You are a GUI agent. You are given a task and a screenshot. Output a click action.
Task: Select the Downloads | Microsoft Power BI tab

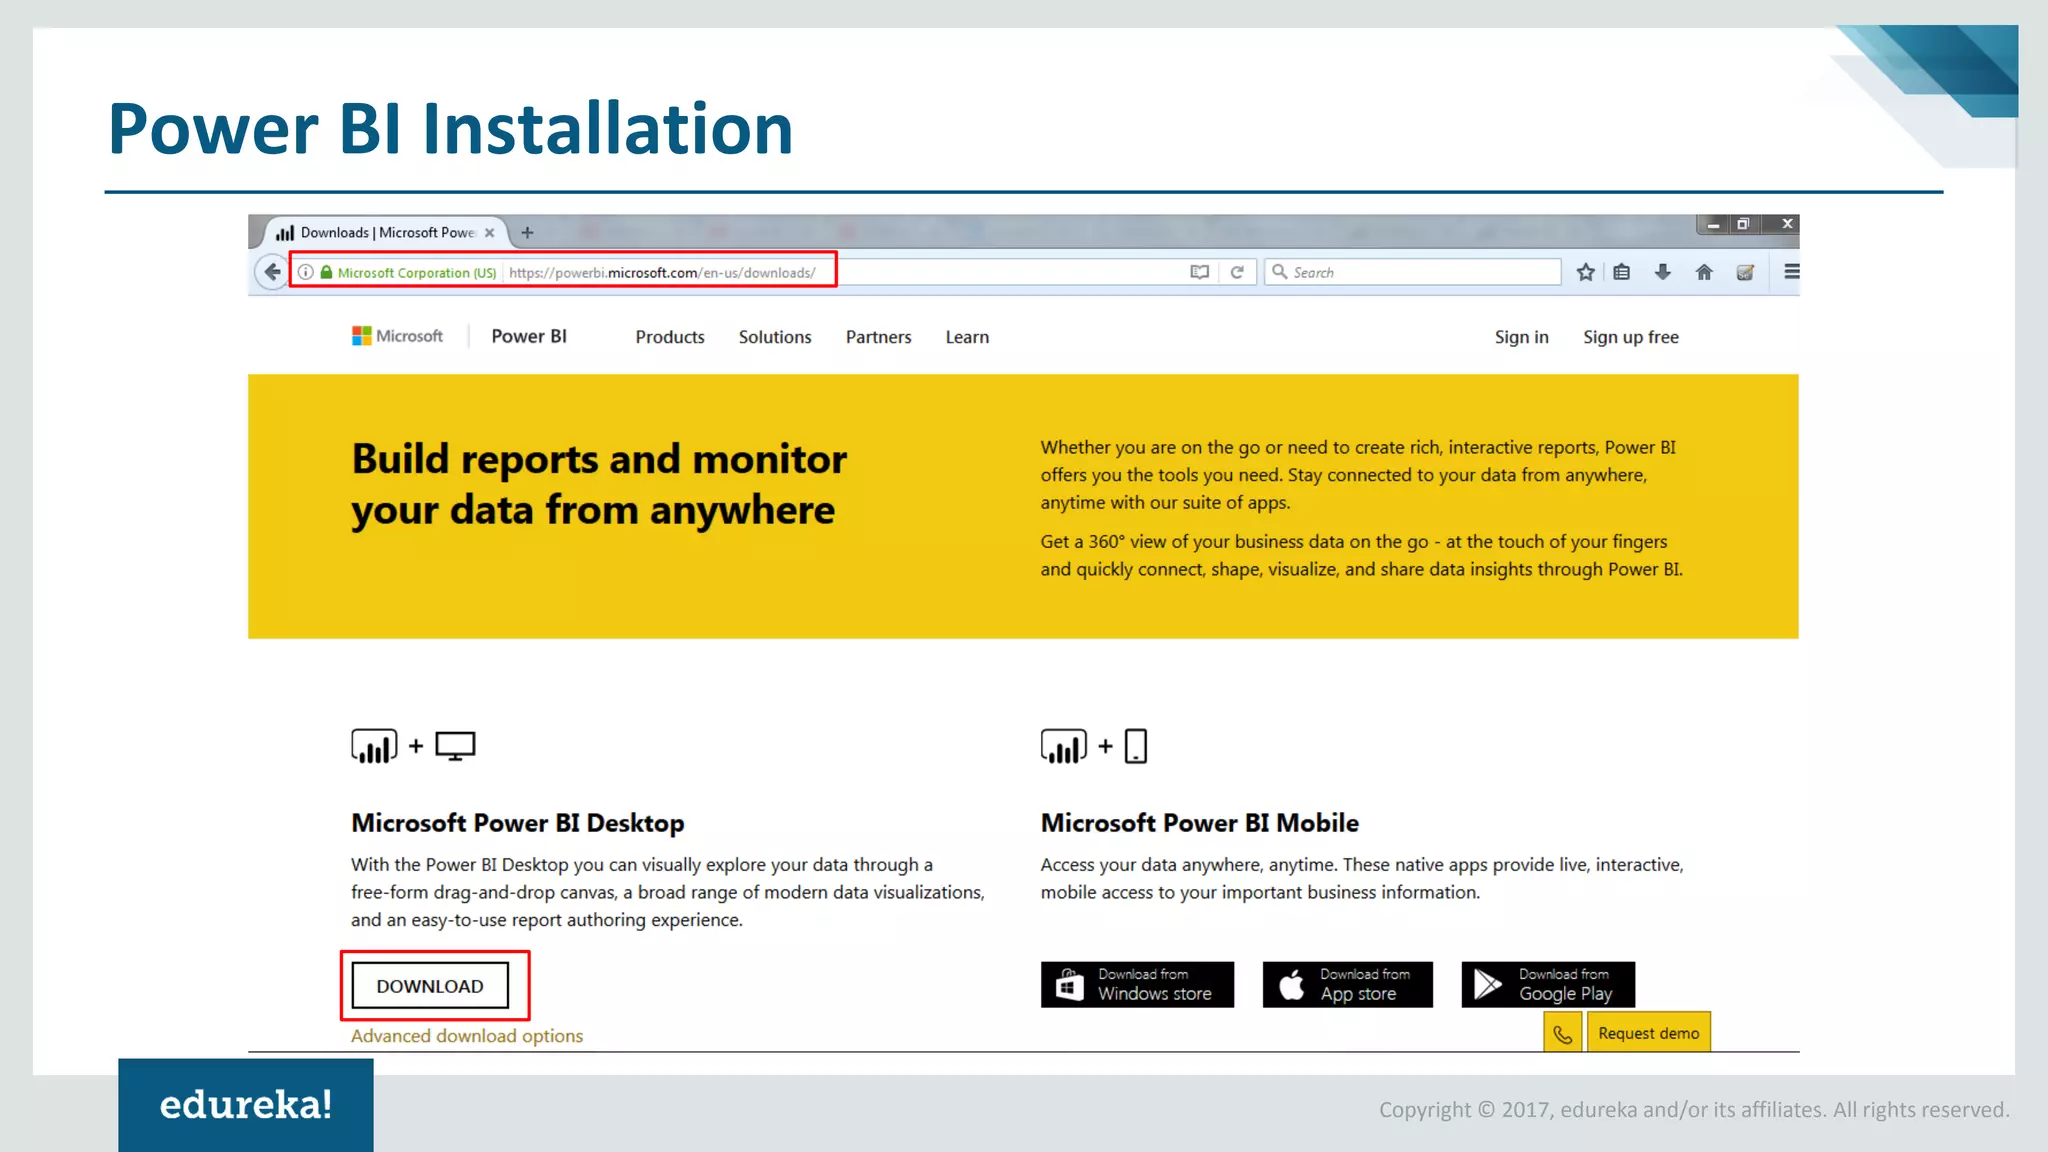point(385,233)
